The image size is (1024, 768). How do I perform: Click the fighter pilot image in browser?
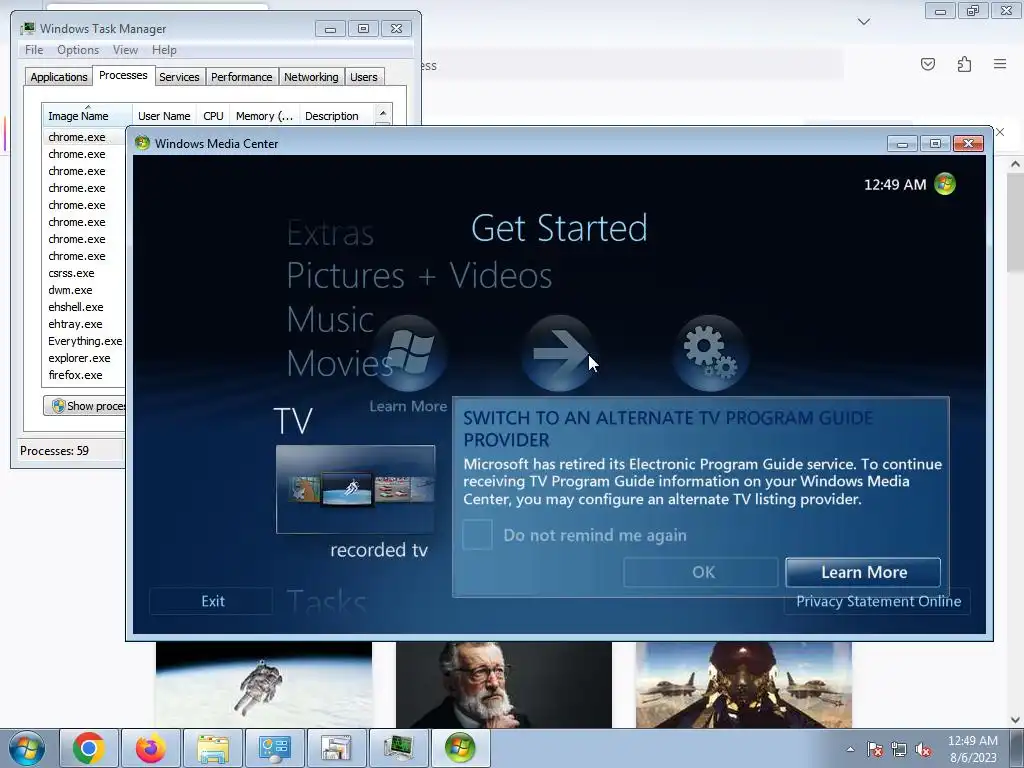tap(744, 685)
